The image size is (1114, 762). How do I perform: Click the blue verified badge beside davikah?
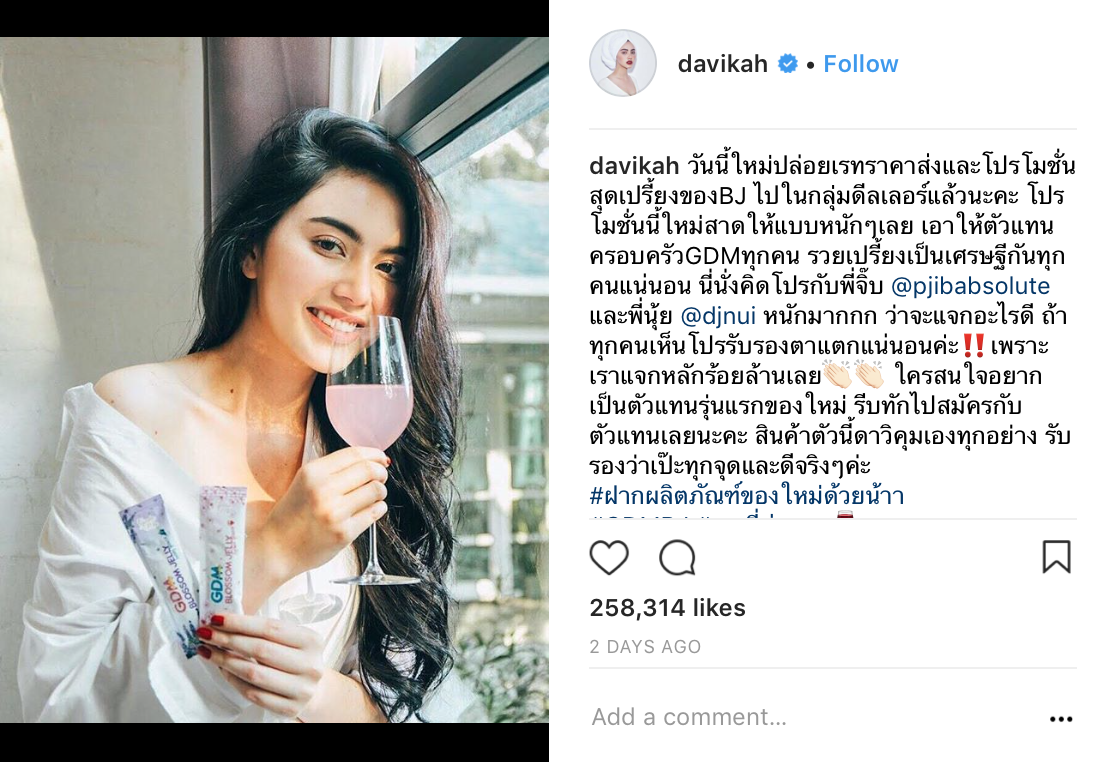tap(787, 64)
